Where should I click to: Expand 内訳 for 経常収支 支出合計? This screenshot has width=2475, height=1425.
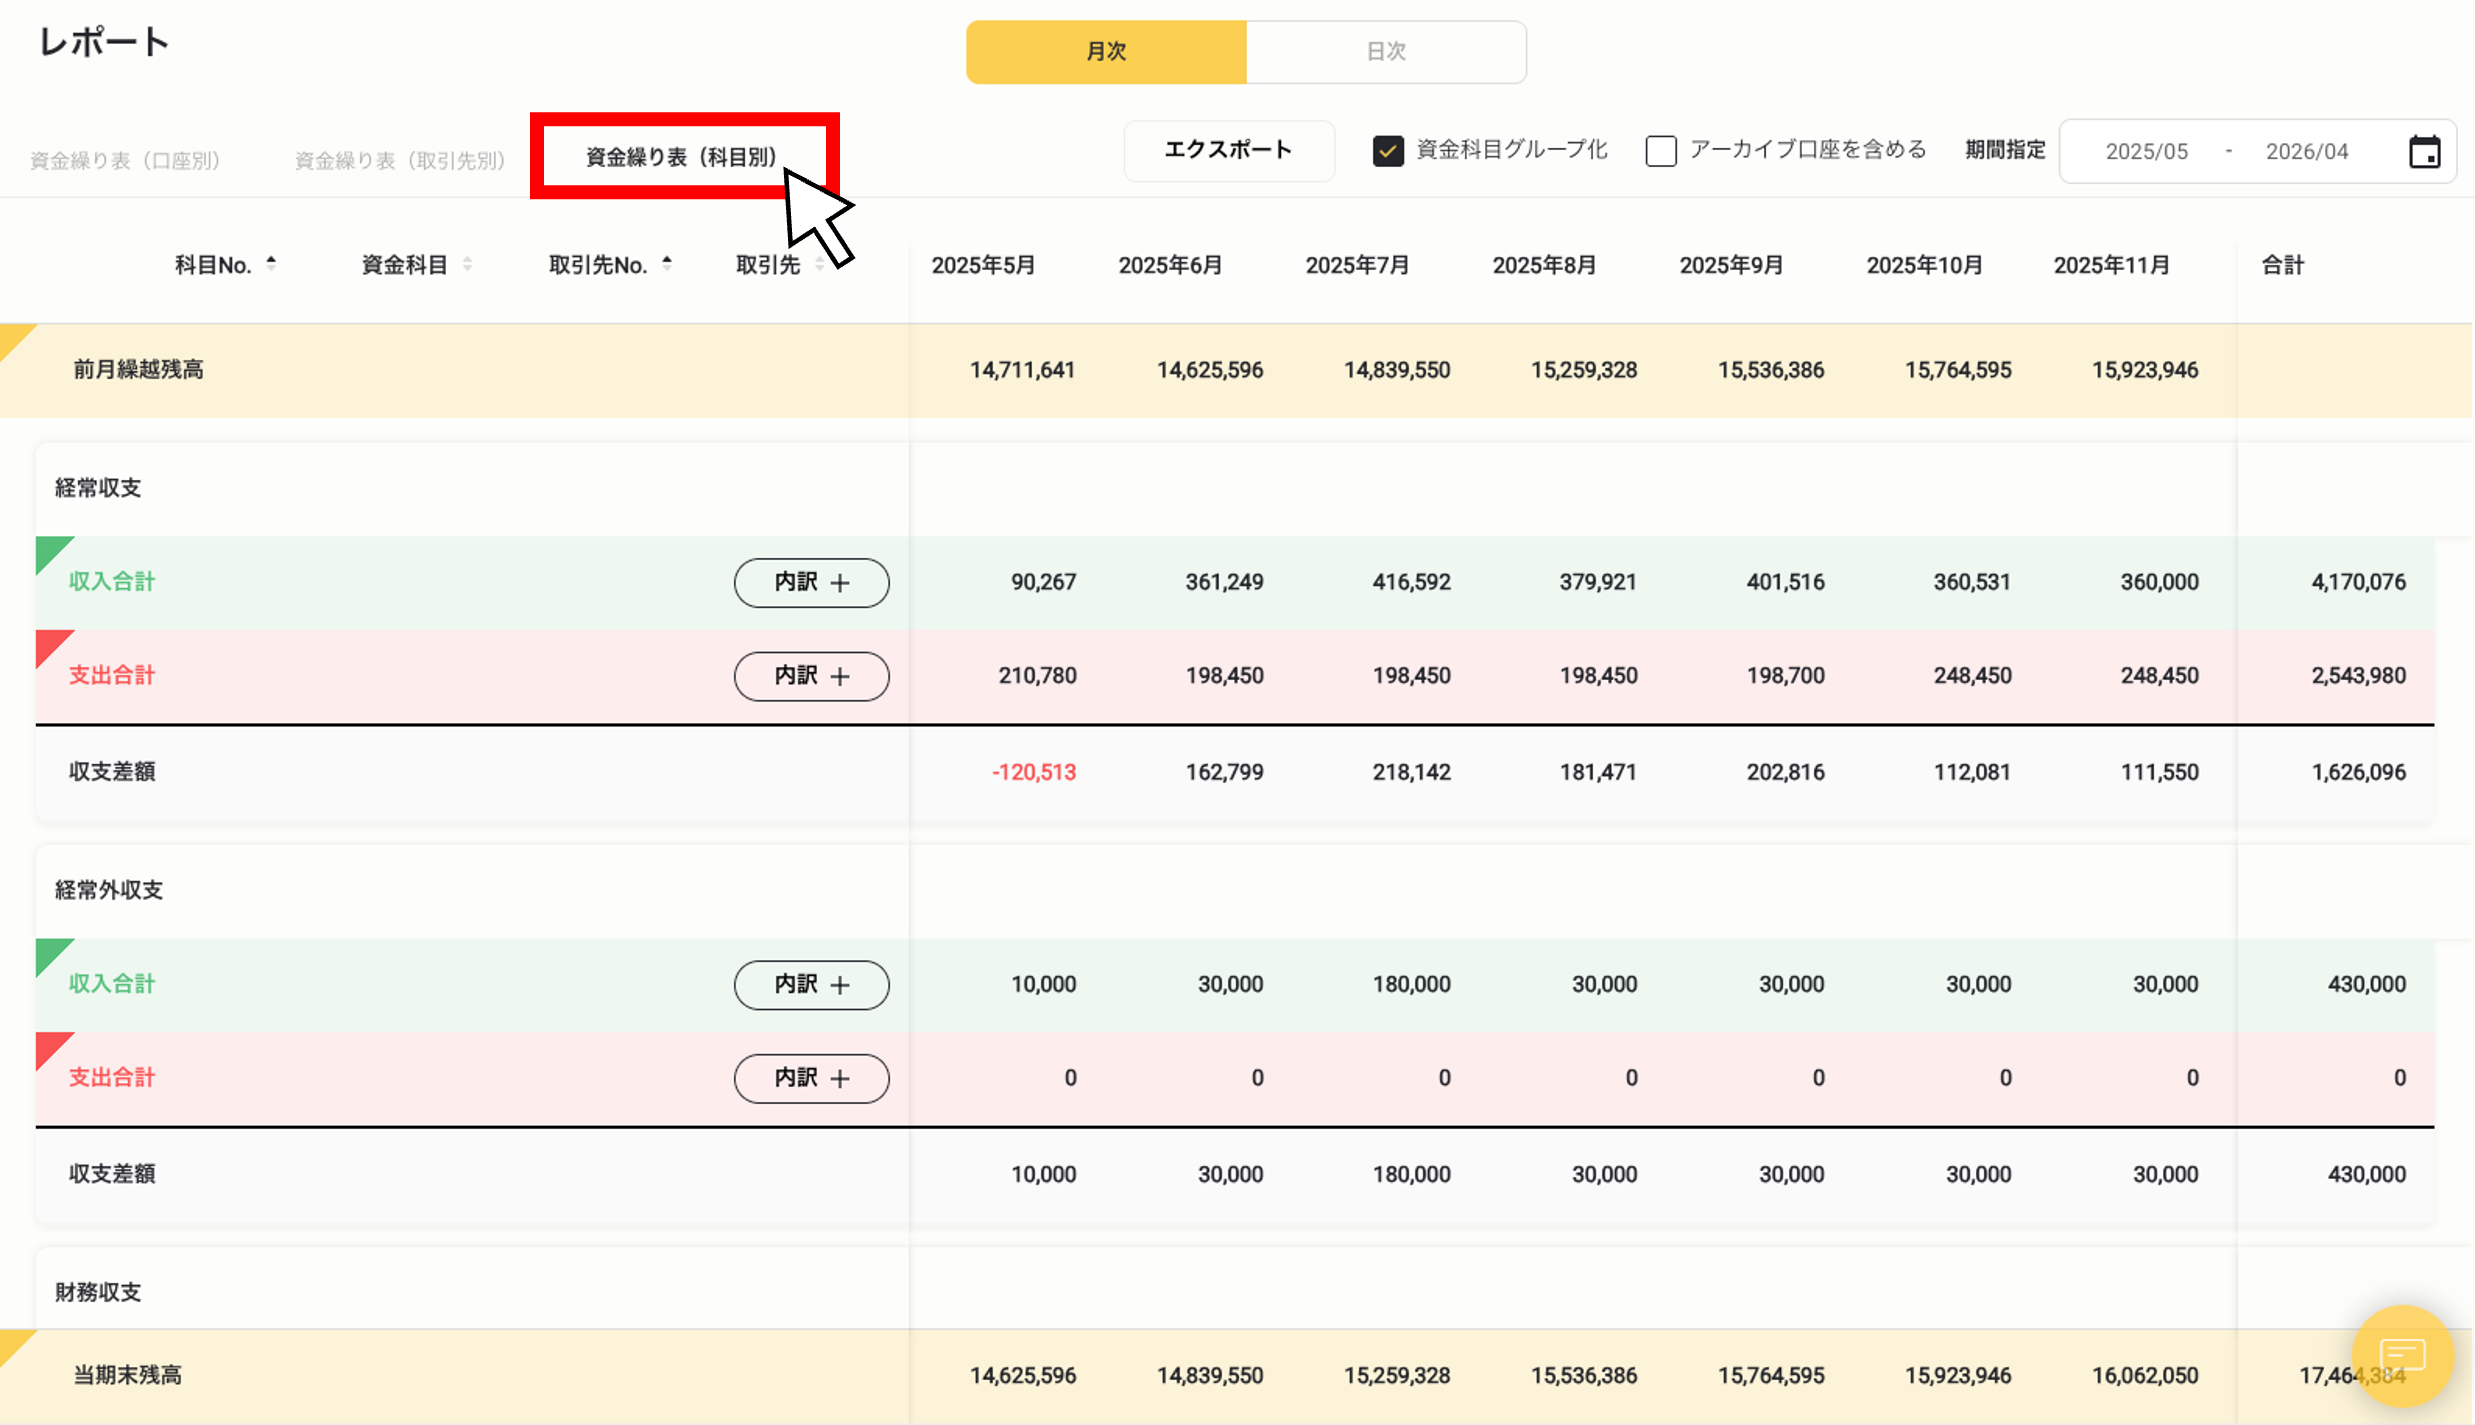(811, 676)
